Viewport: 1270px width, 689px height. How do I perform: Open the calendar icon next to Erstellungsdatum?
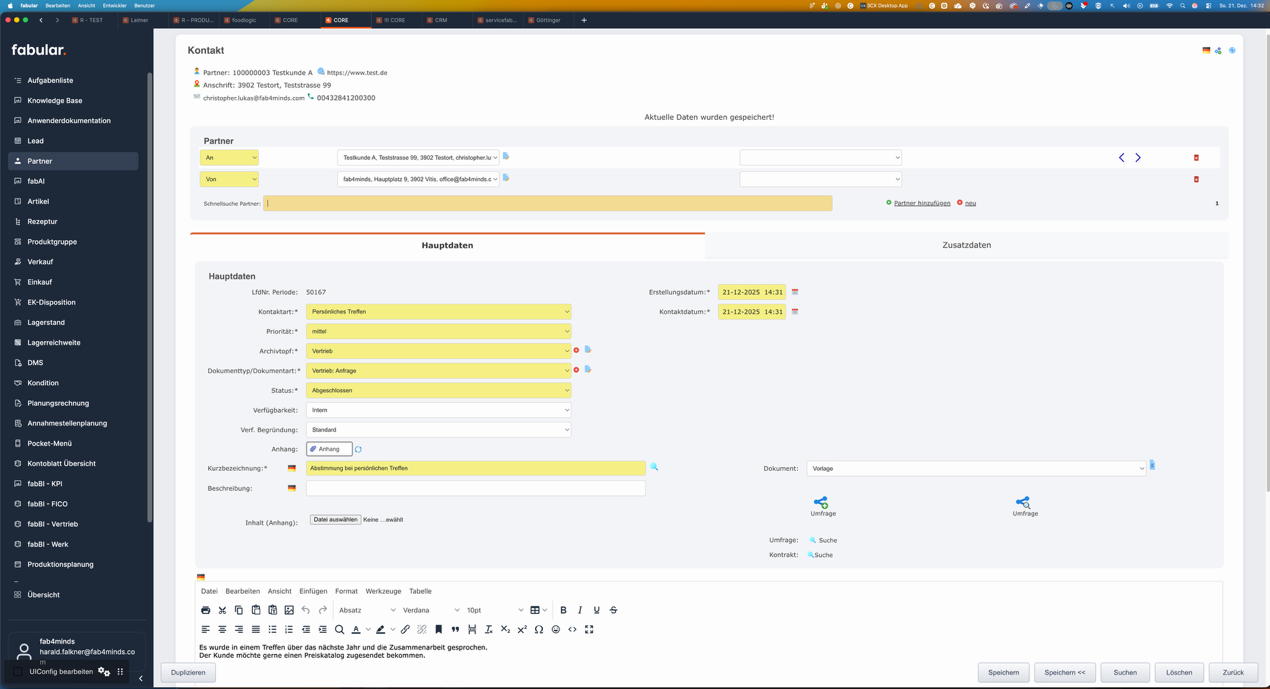tap(793, 293)
